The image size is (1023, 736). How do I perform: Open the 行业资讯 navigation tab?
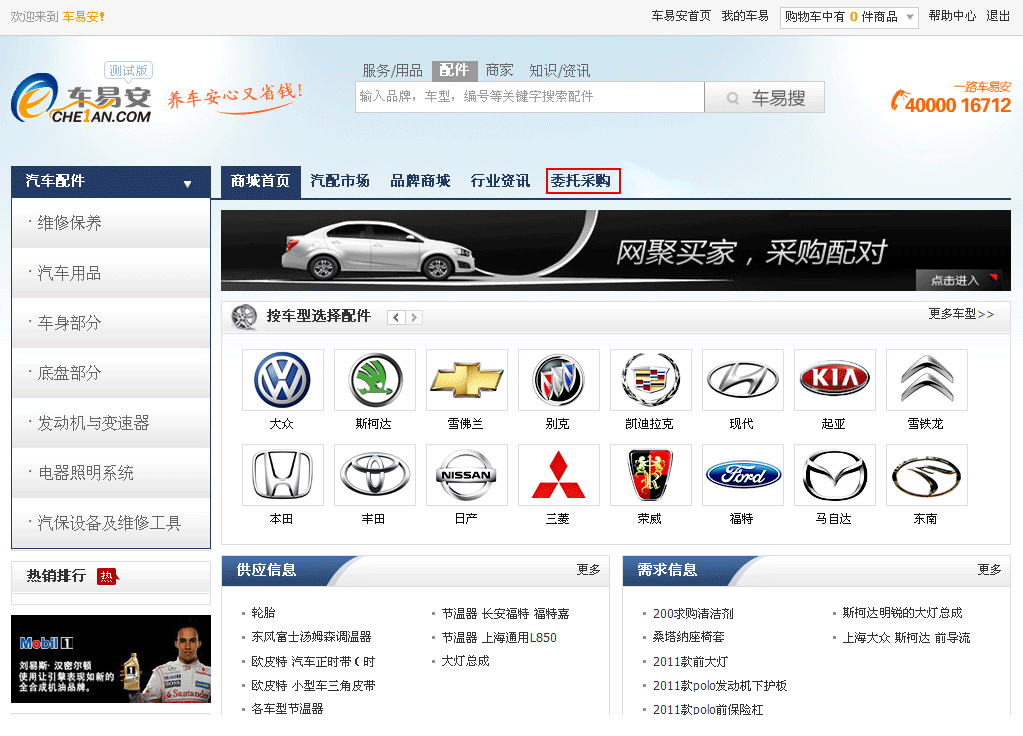coord(500,181)
